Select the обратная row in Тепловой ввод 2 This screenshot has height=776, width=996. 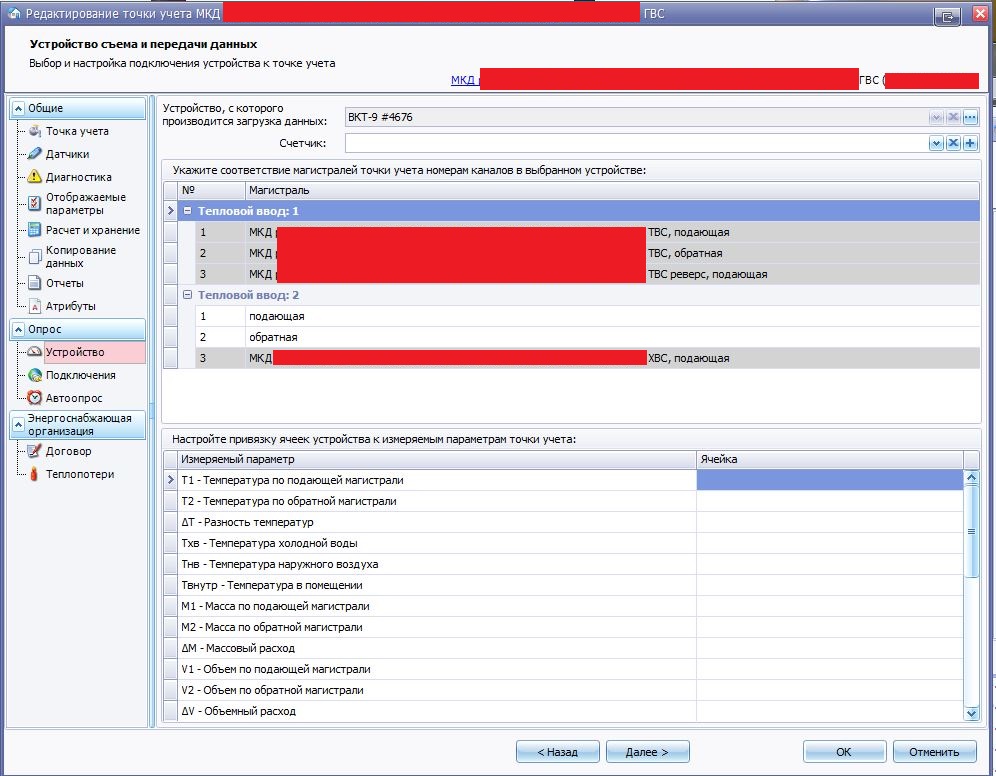[588, 337]
